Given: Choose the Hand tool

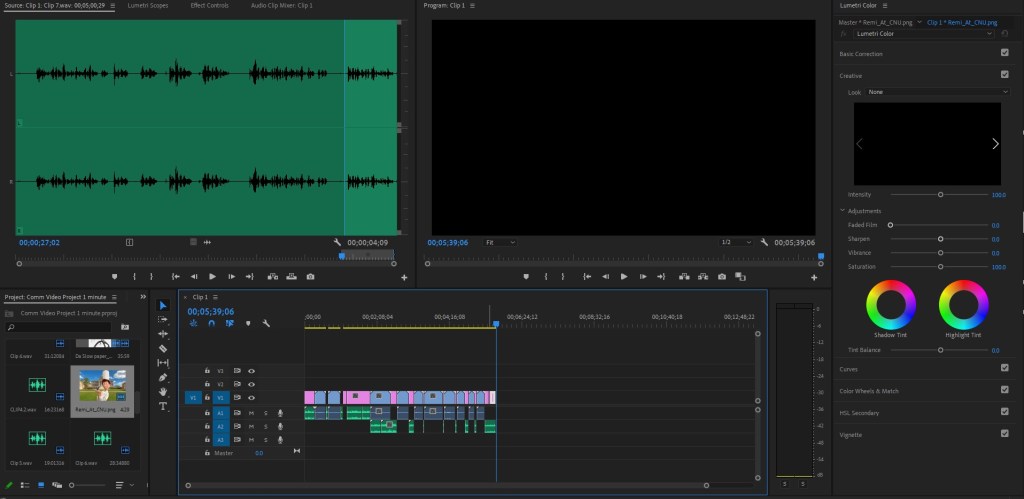Looking at the screenshot, I should [x=163, y=392].
